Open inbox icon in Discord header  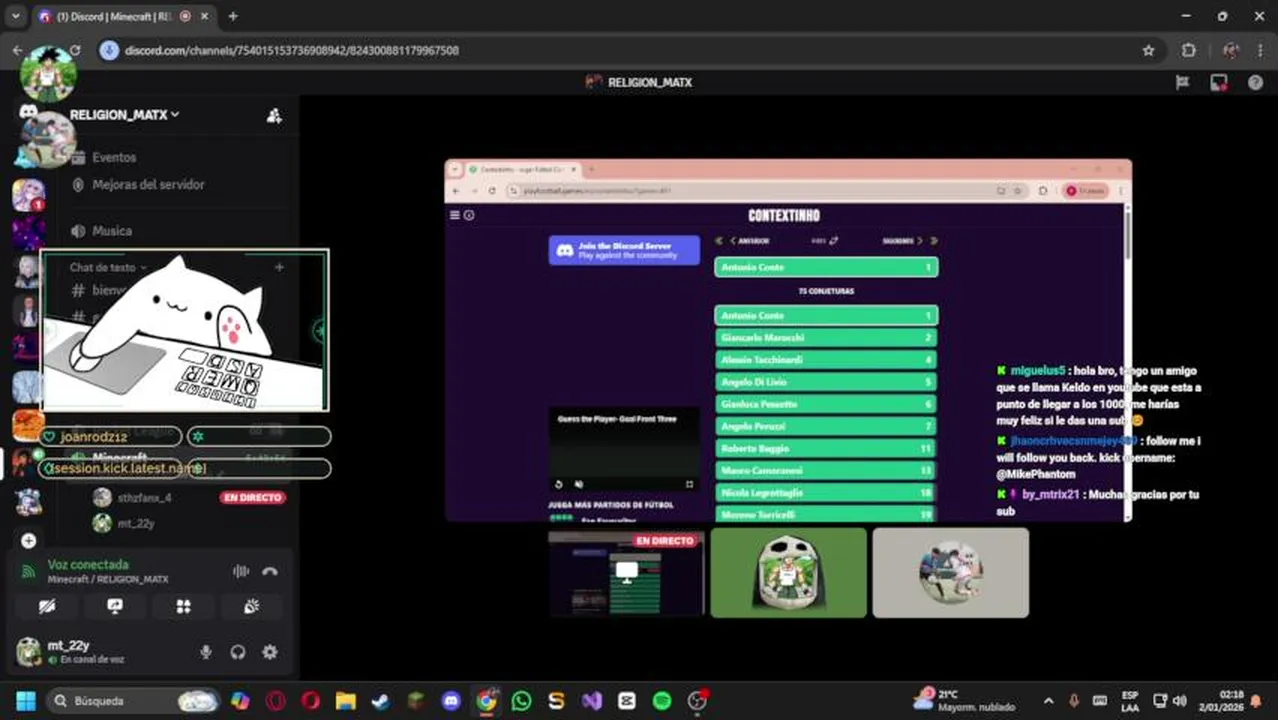1218,83
